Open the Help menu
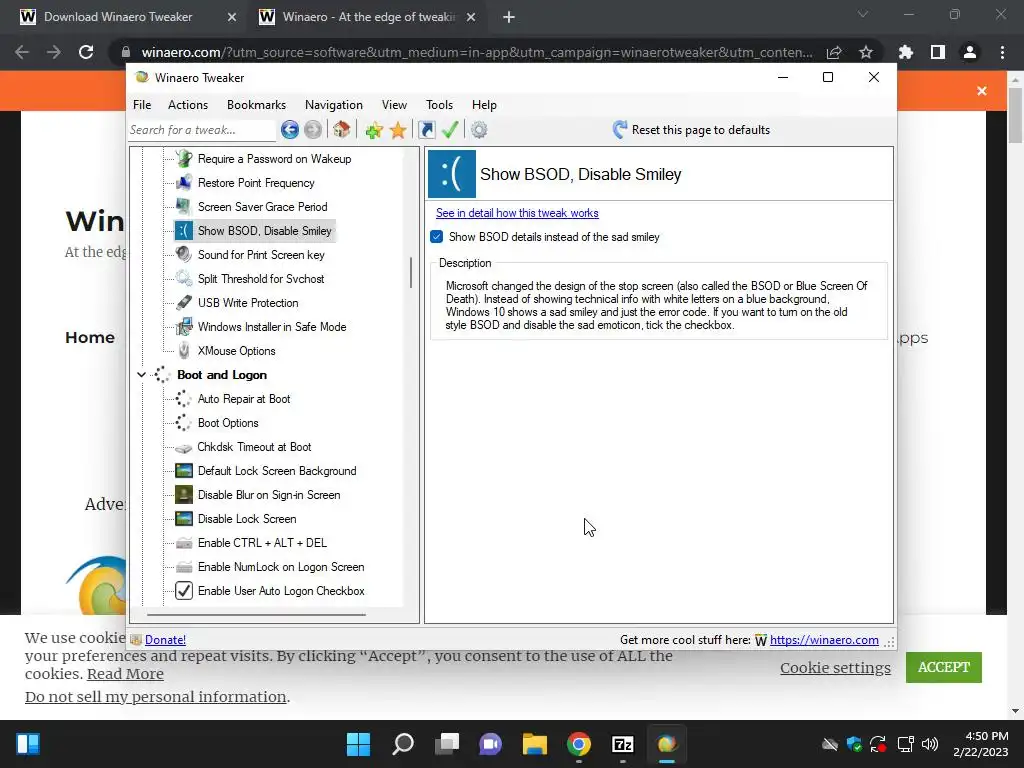This screenshot has height=768, width=1024. pos(485,104)
